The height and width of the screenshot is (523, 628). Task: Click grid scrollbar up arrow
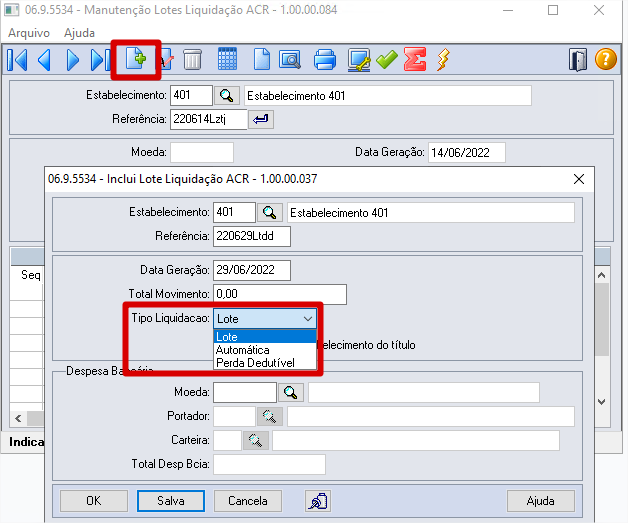tap(601, 275)
